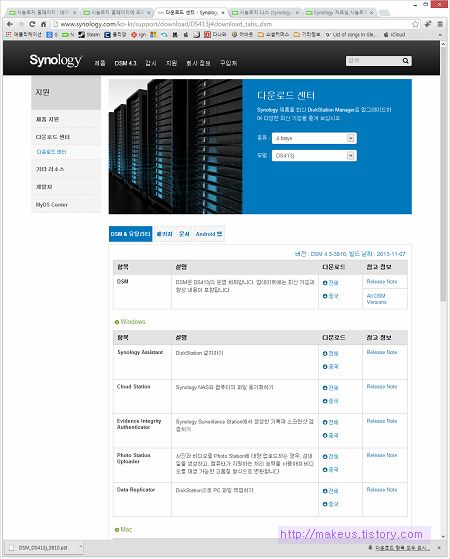Expand bookmarks bar overflow arrow
Screen dimensions: 450x559
tap(440, 35)
